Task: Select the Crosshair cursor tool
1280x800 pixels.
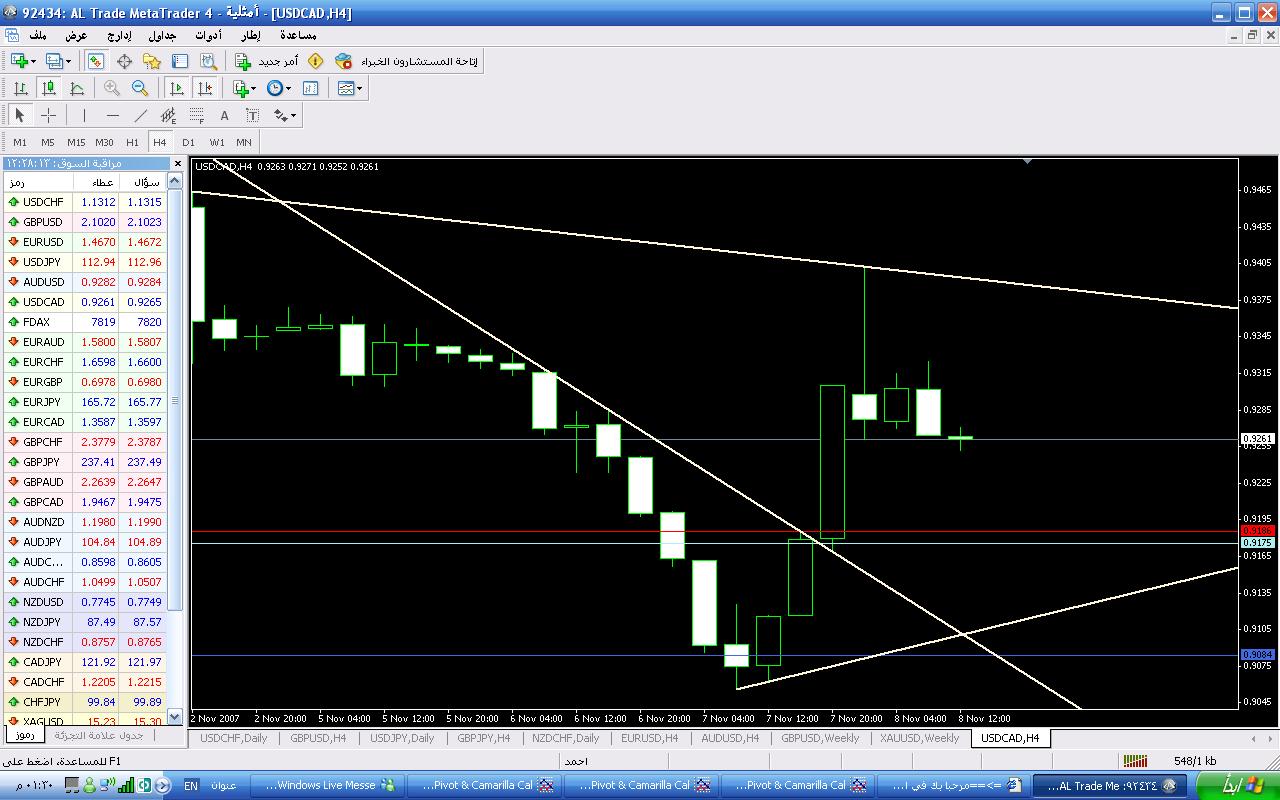Action: (48, 115)
